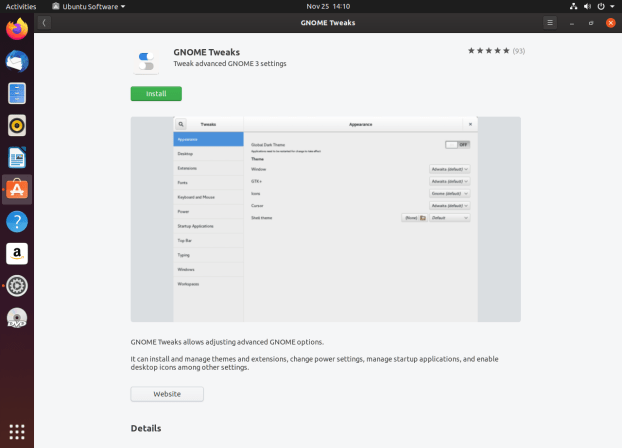The width and height of the screenshot is (622, 448).
Task: Open Files manager from the dock
Action: click(x=17, y=93)
